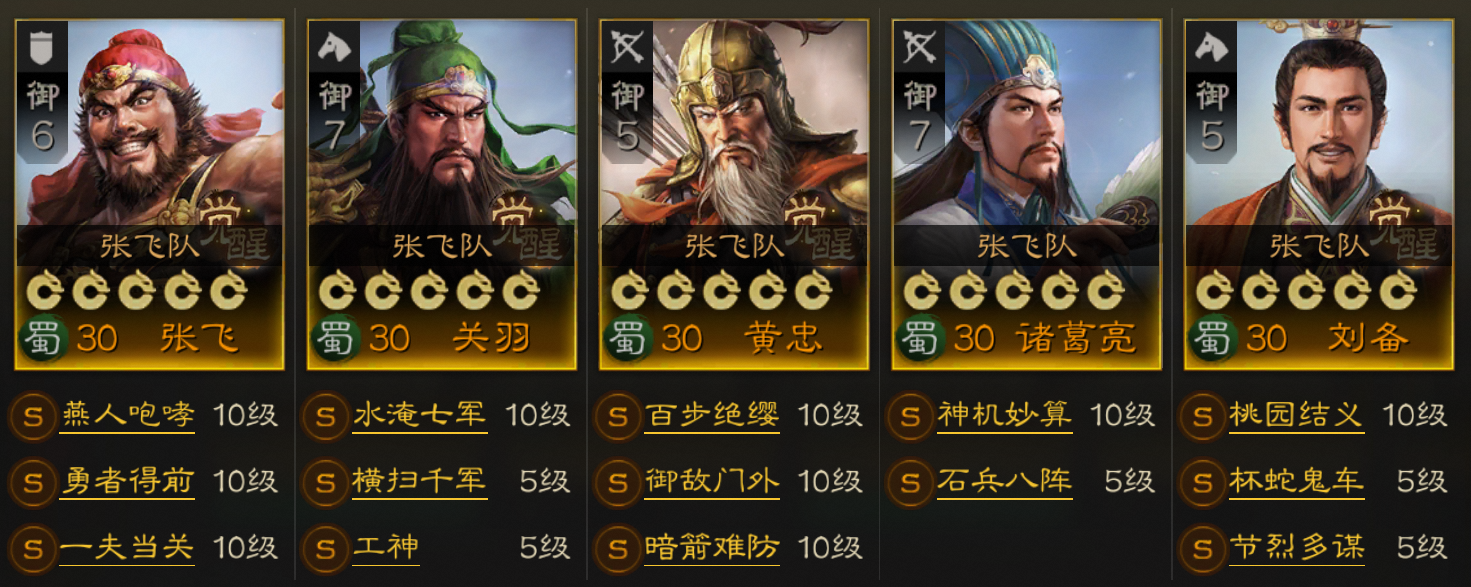Click the 蜀 faction badge on 诸葛亮 card

coord(919,337)
